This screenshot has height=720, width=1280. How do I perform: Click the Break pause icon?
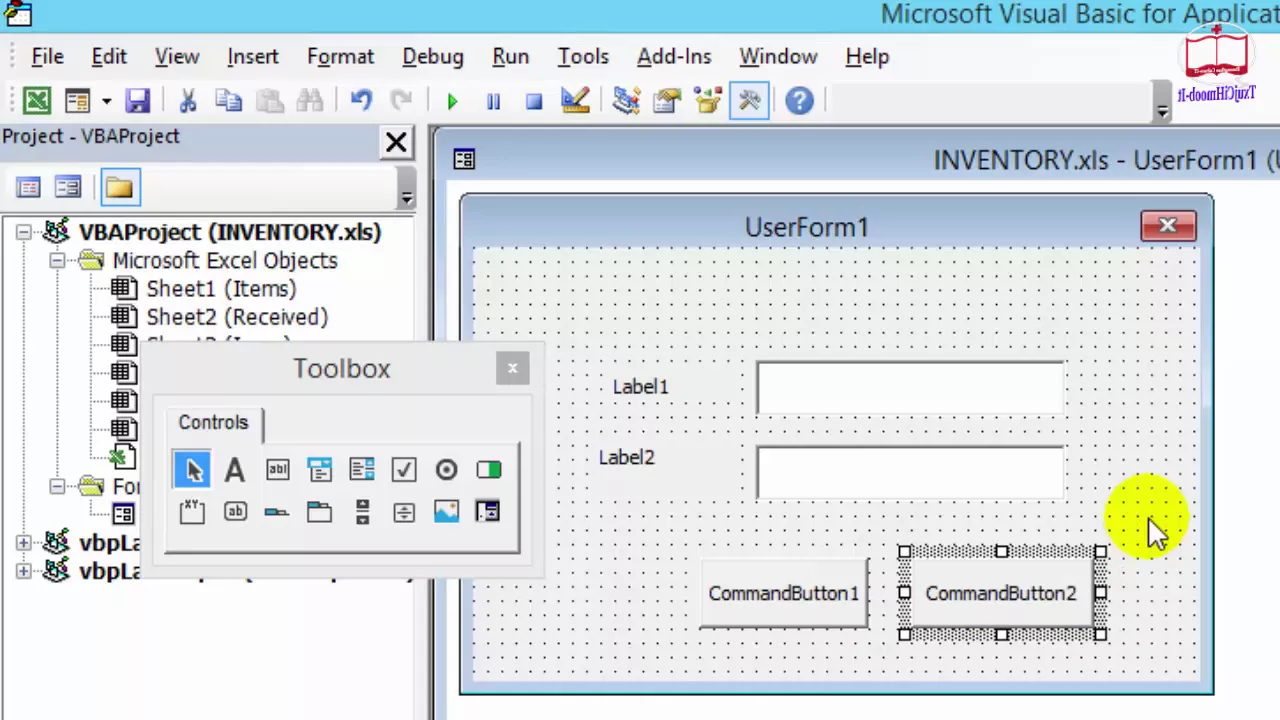click(x=493, y=101)
